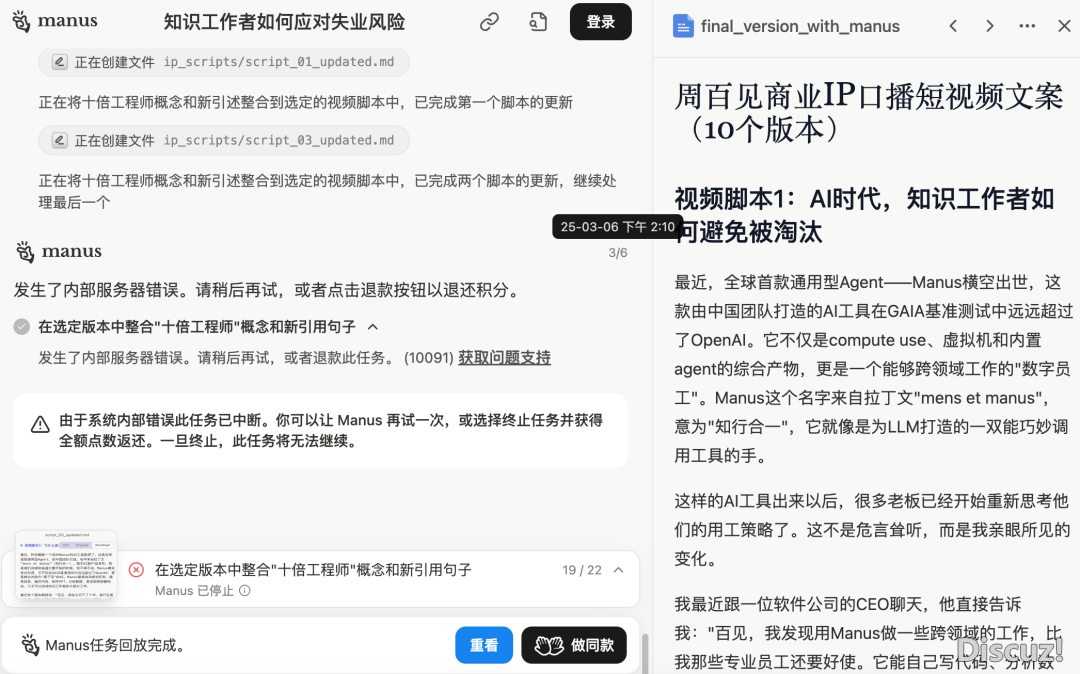
Task: Click the 登录 login button
Action: [x=601, y=21]
